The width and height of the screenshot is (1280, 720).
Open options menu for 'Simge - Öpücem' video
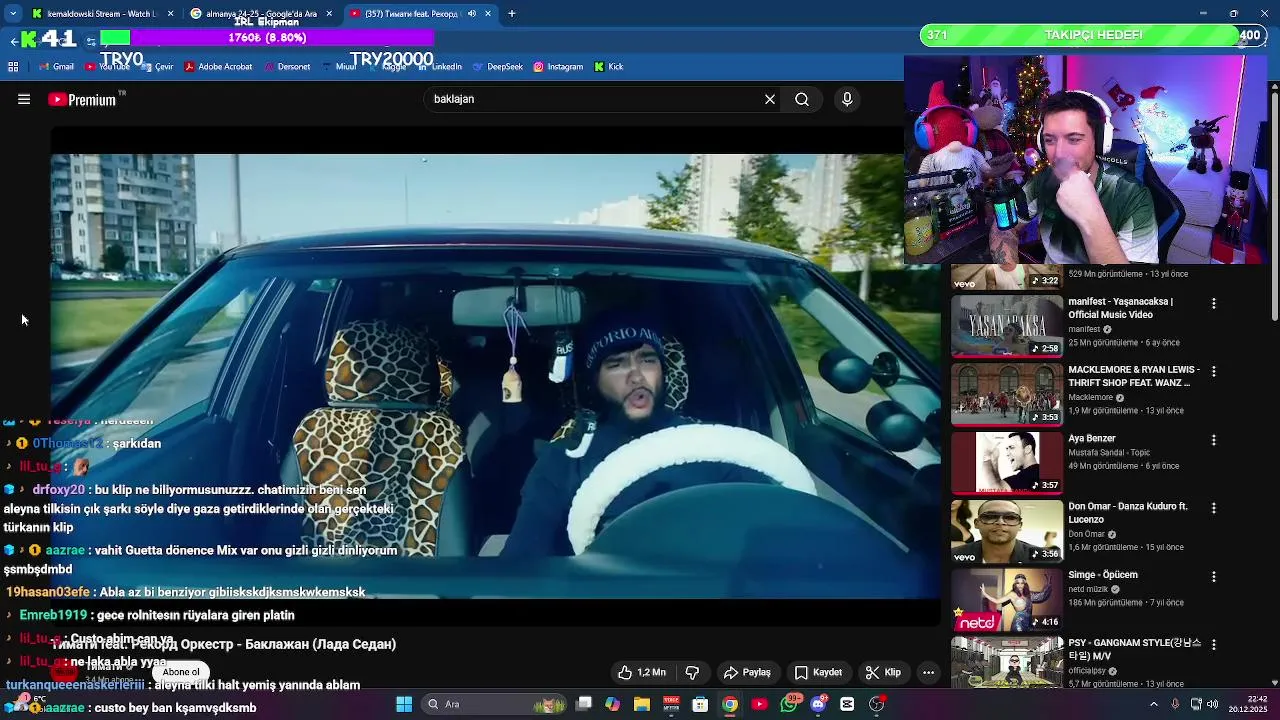pyautogui.click(x=1214, y=577)
